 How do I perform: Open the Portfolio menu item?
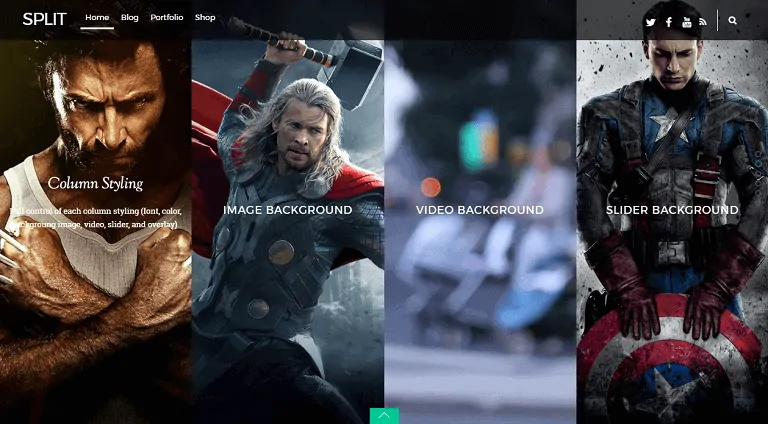point(167,17)
